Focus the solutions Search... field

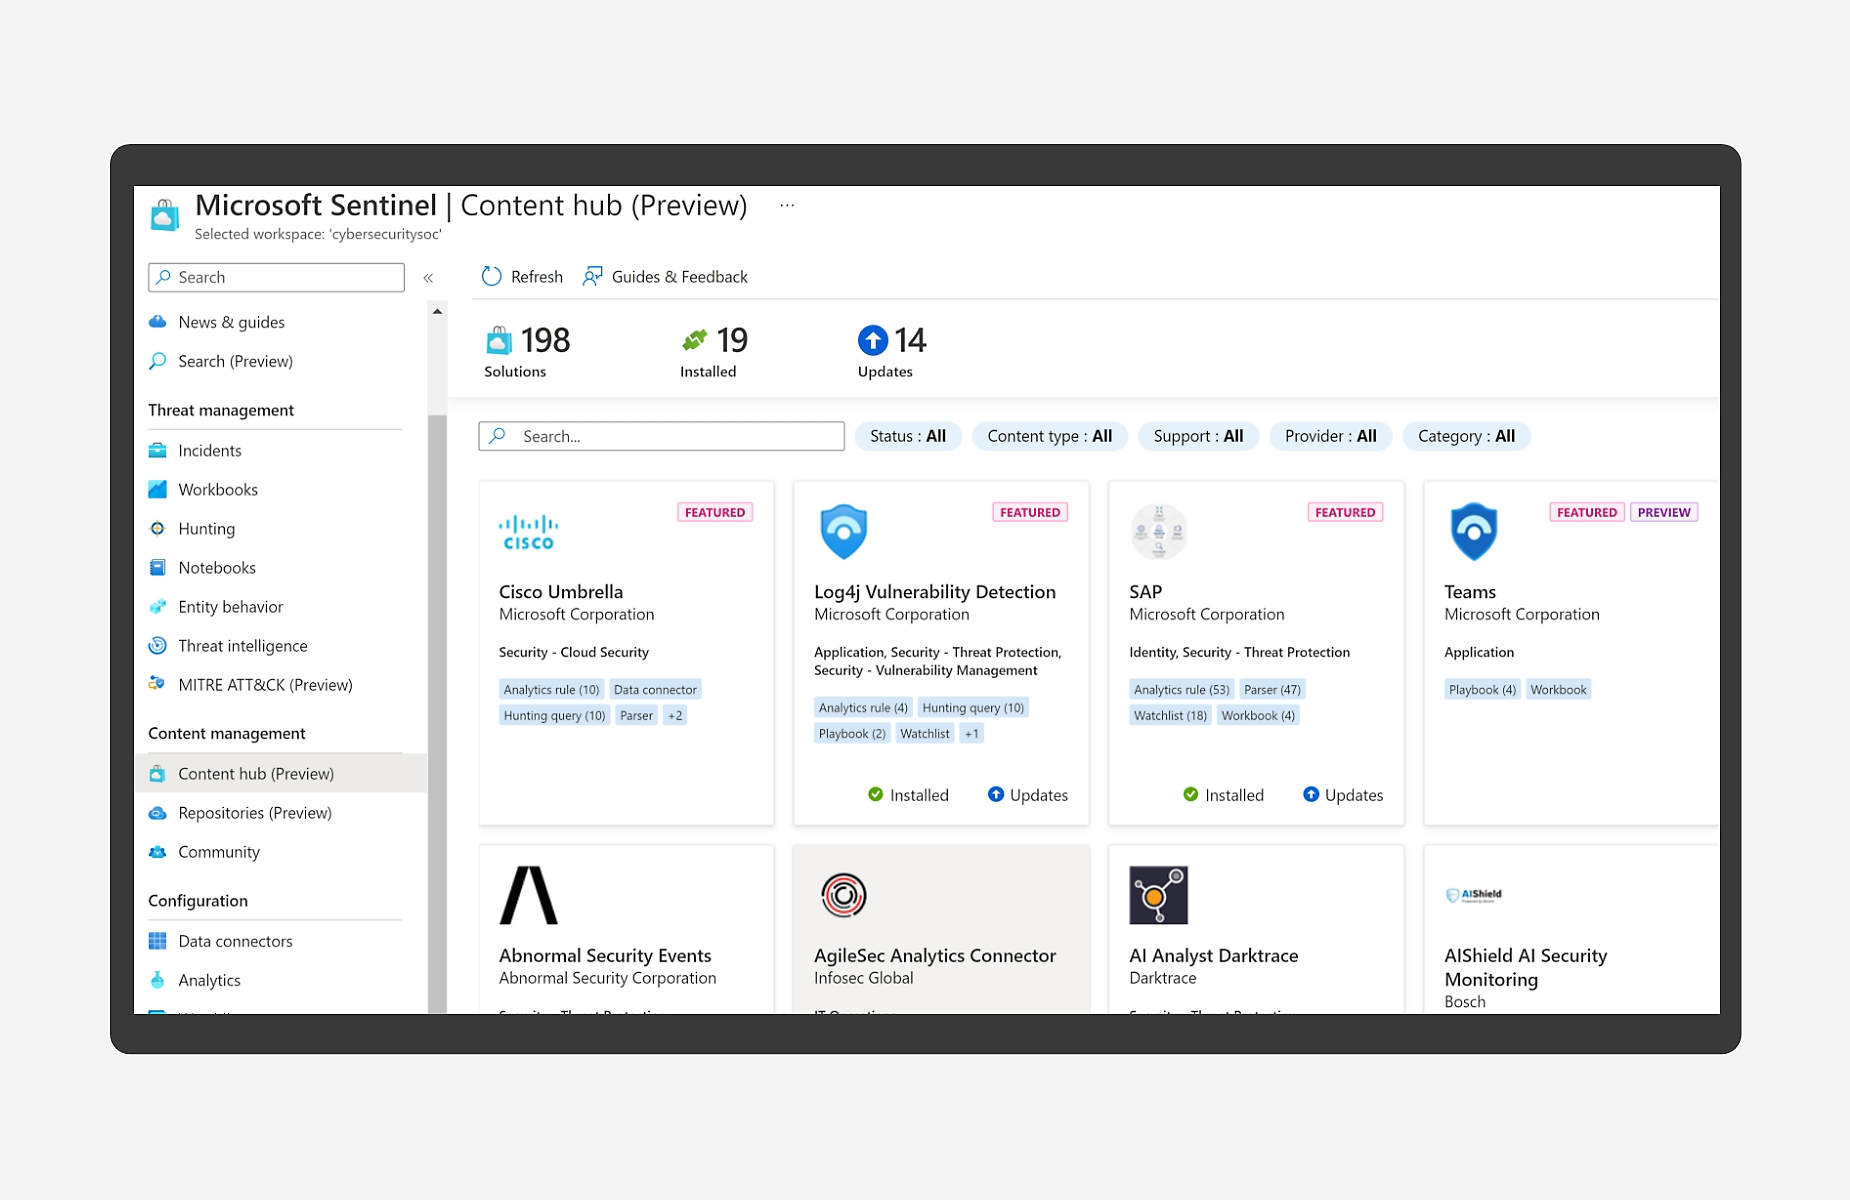click(x=661, y=436)
